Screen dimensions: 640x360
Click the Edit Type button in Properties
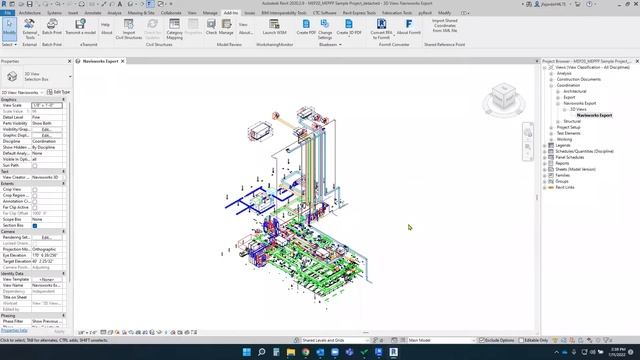click(58, 92)
